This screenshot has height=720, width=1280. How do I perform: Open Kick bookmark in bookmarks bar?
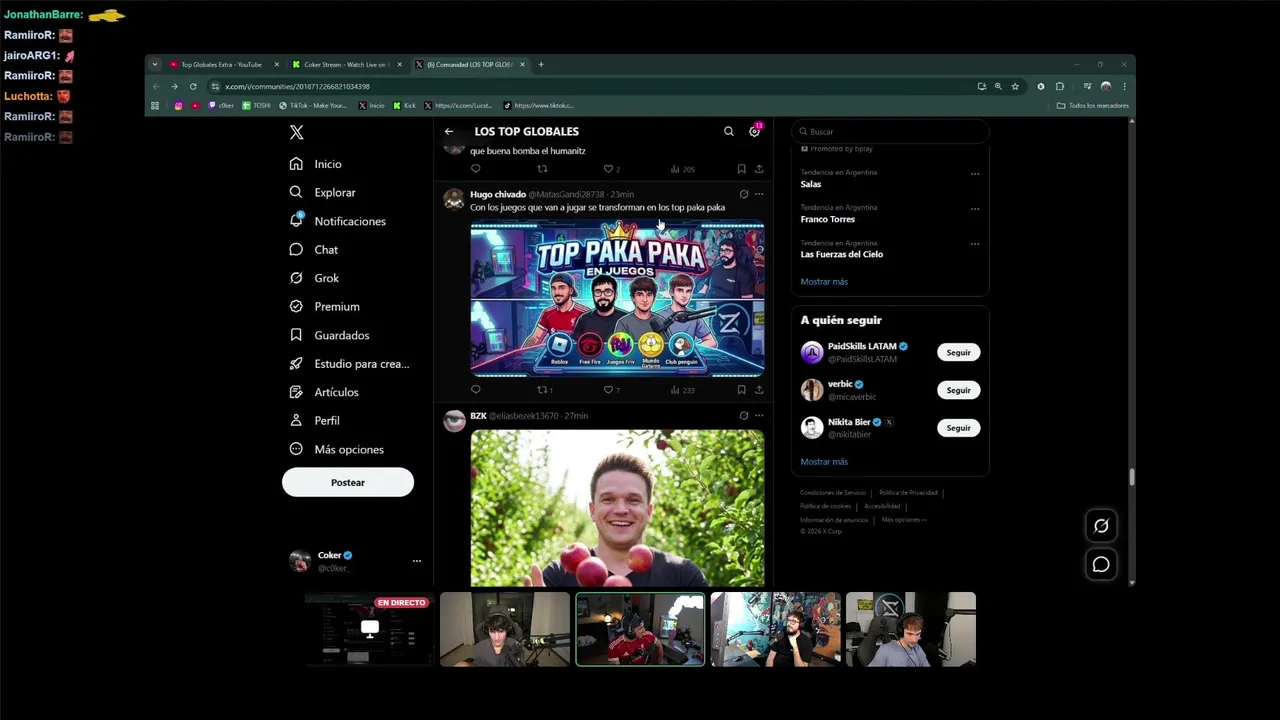tap(404, 105)
